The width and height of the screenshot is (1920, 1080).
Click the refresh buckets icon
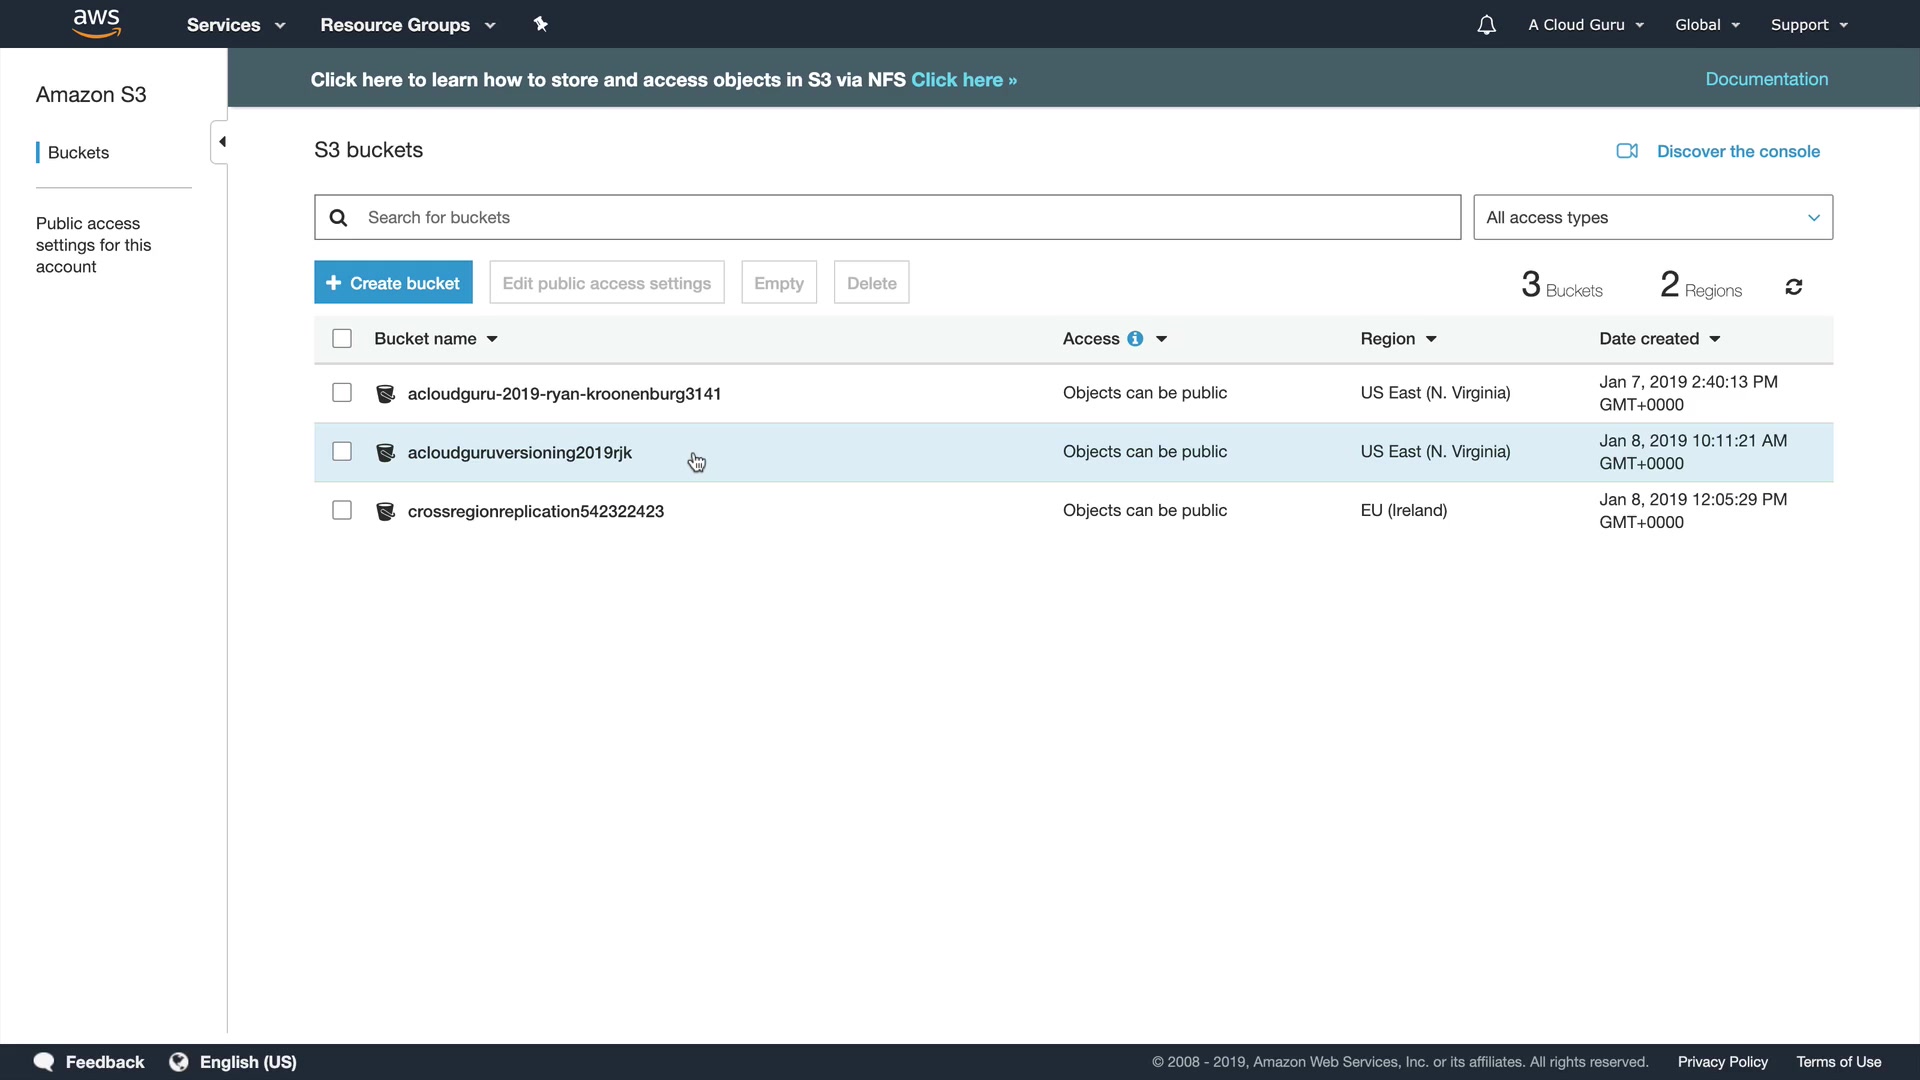[1793, 288]
